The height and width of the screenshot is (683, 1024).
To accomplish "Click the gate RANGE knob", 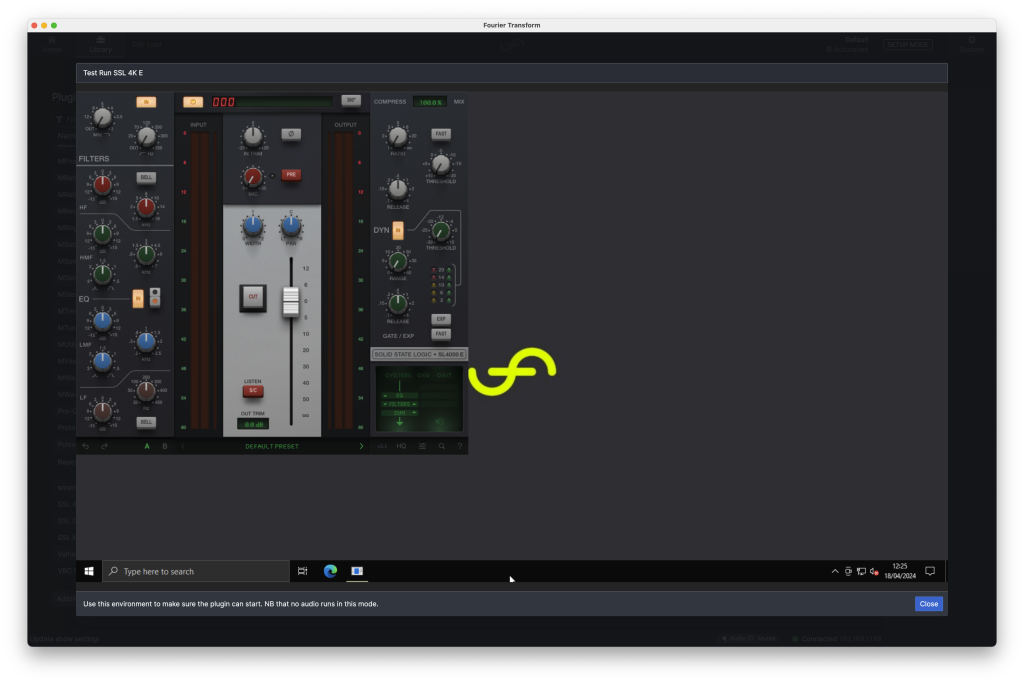I will [x=398, y=262].
